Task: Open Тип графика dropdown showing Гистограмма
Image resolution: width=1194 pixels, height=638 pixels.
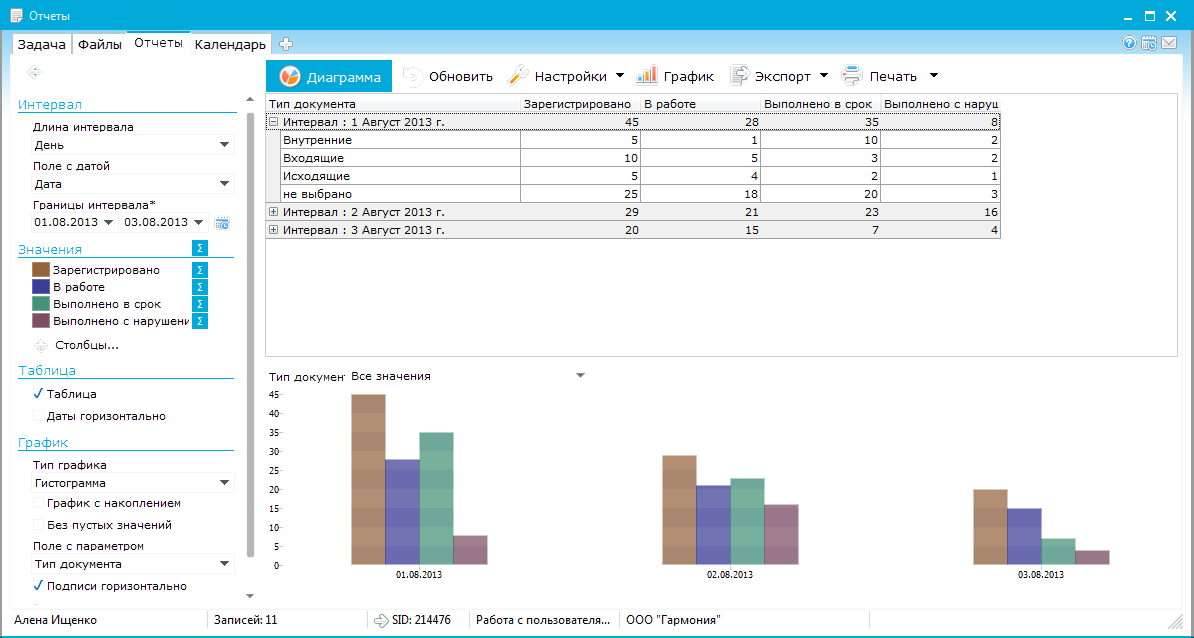Action: click(x=132, y=483)
